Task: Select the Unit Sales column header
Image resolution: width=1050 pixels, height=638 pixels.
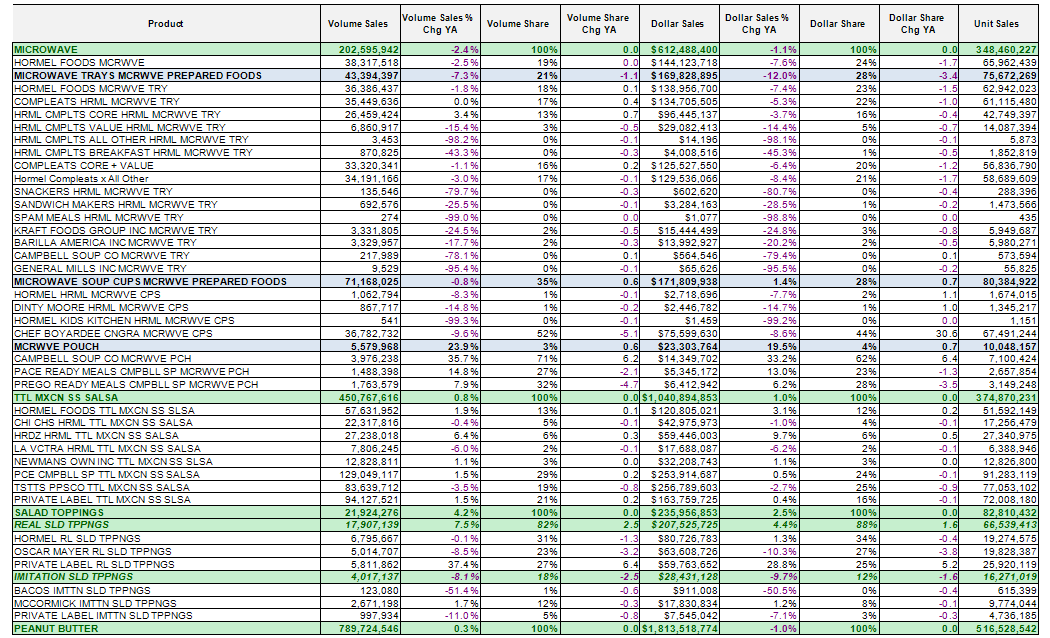Action: tap(995, 24)
